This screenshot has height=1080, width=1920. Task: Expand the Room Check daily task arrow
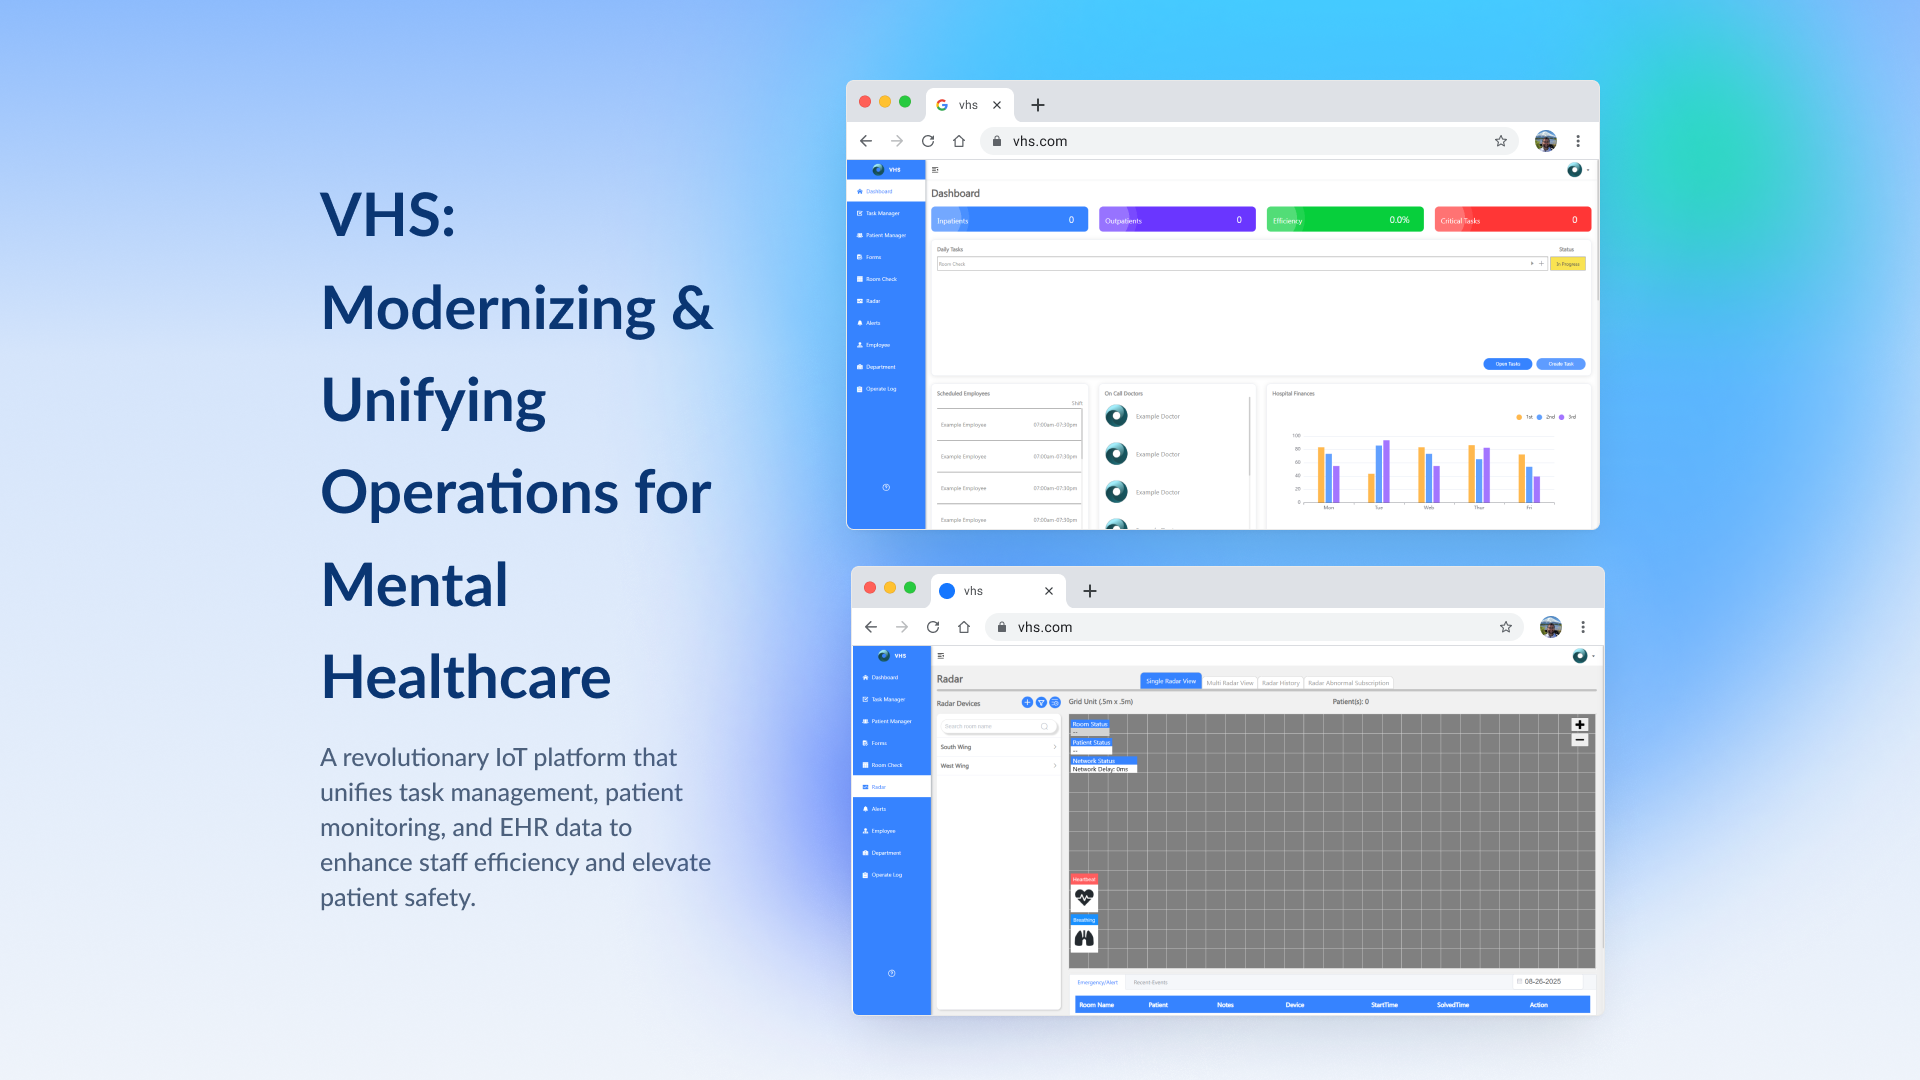(x=1531, y=264)
